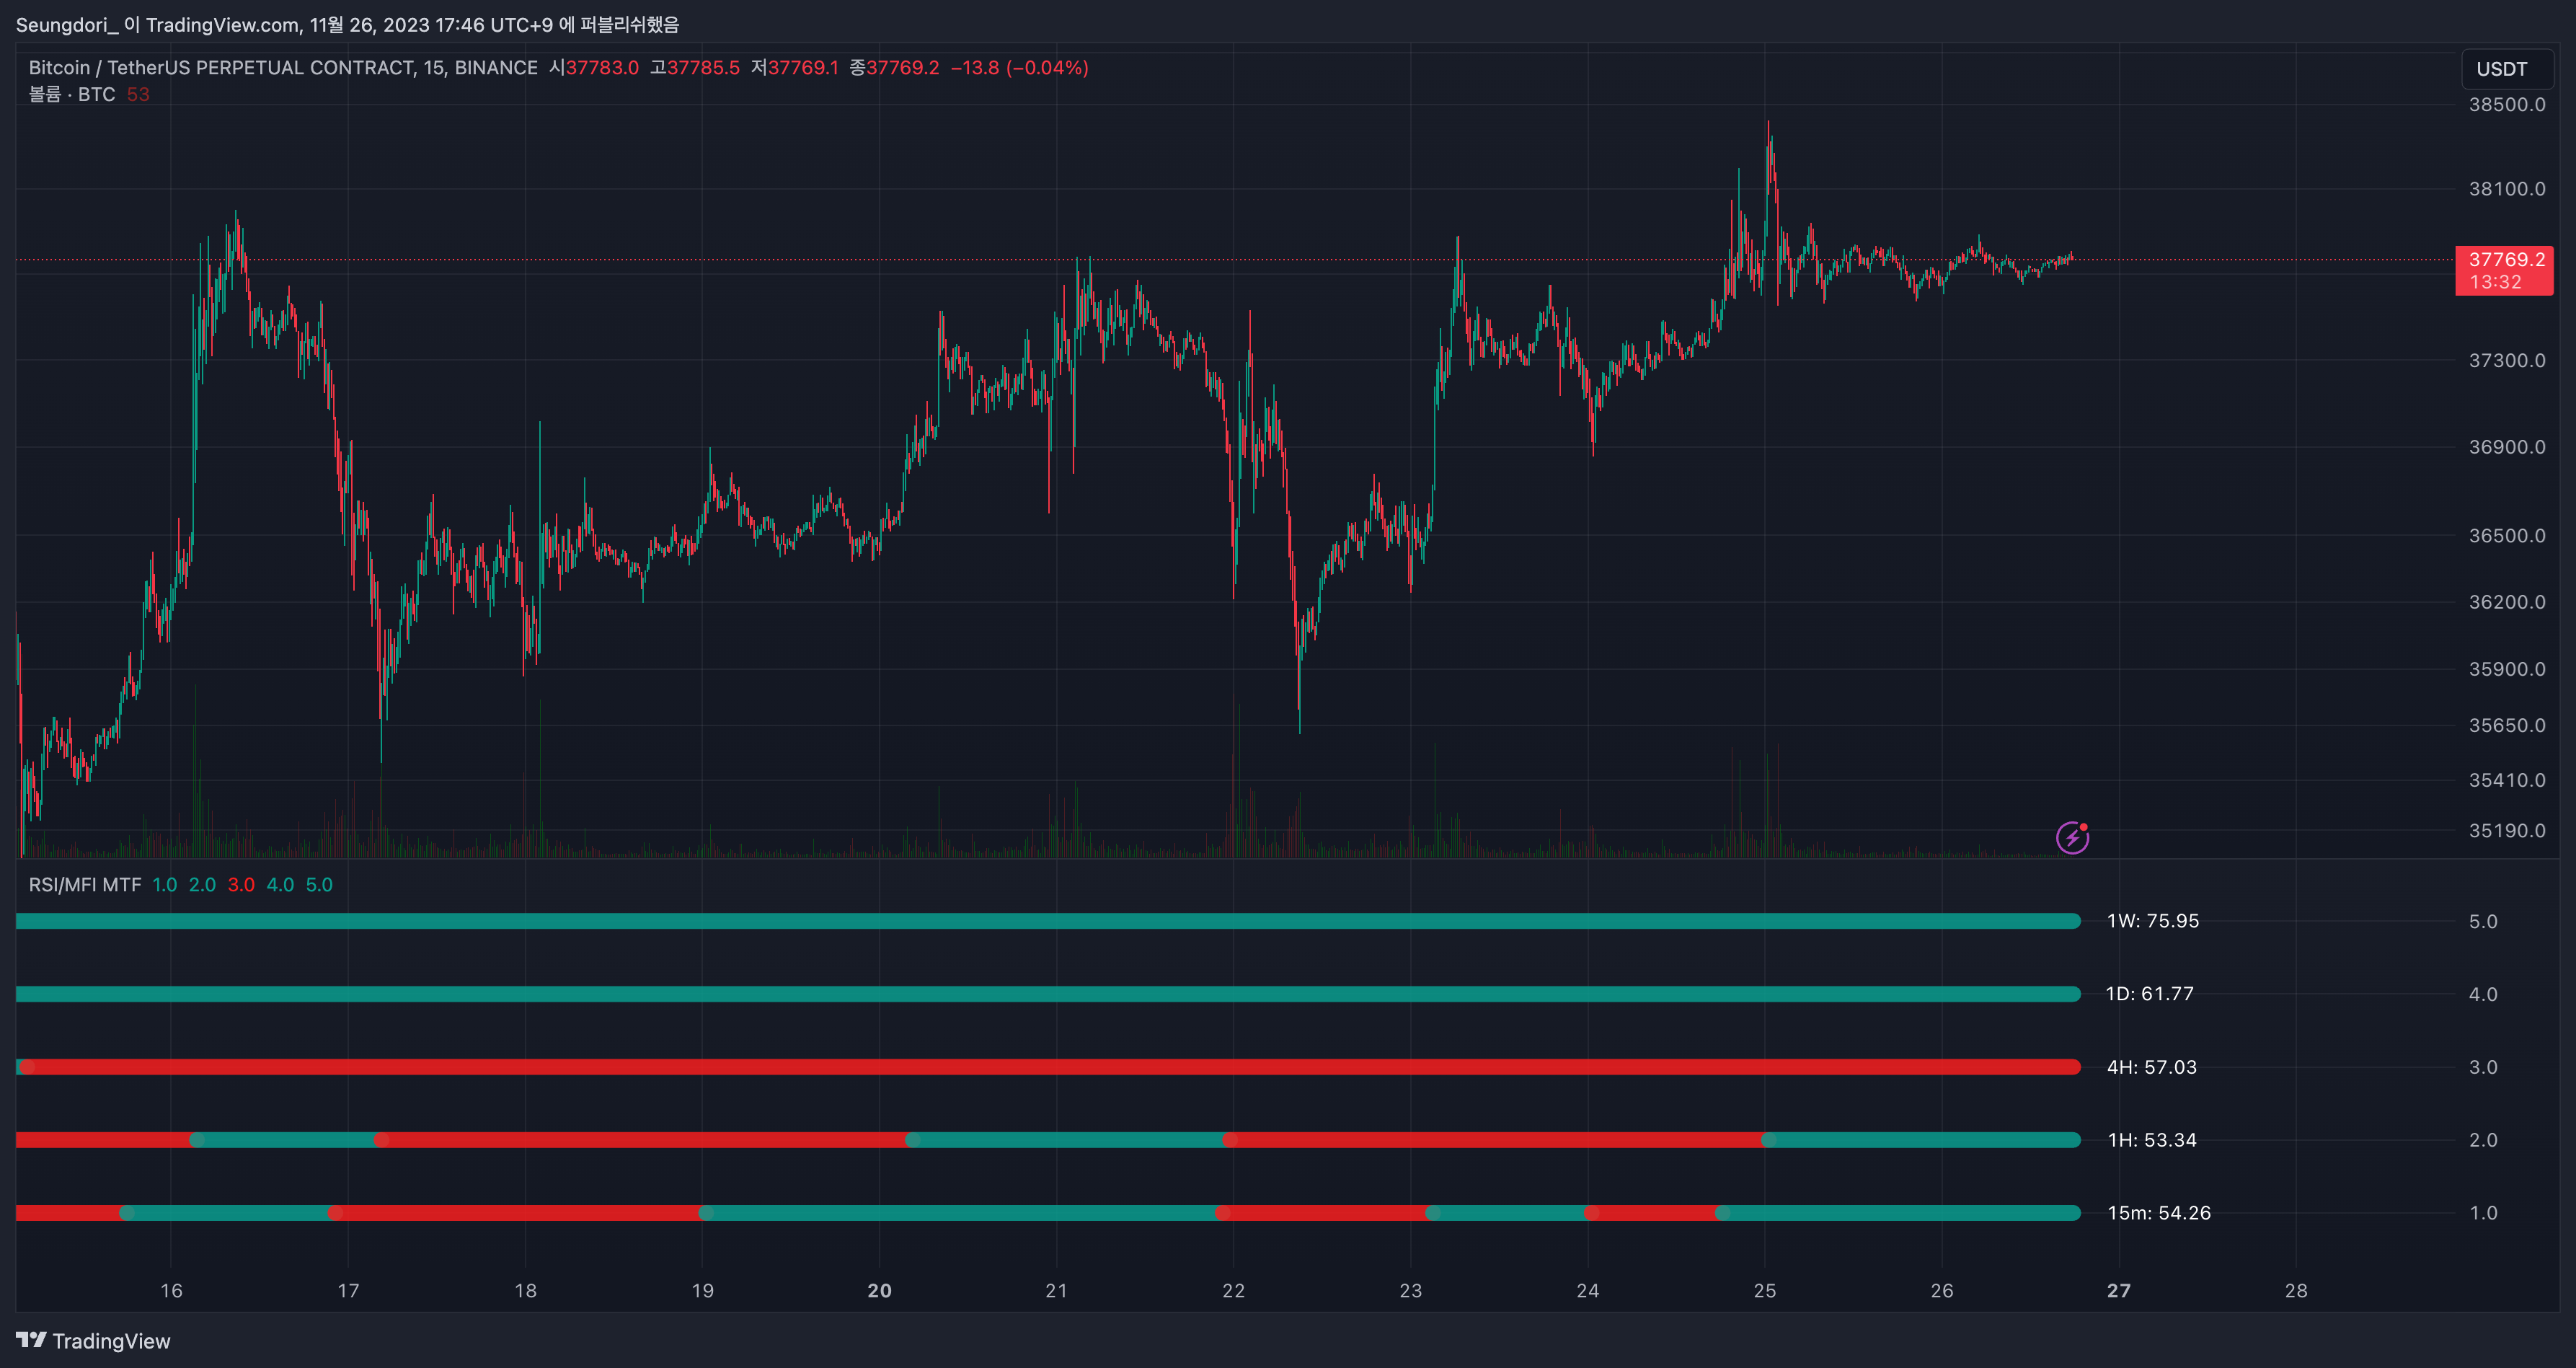This screenshot has width=2576, height=1368.
Task: Click the 36500.0 price scale label
Action: pos(2507,535)
